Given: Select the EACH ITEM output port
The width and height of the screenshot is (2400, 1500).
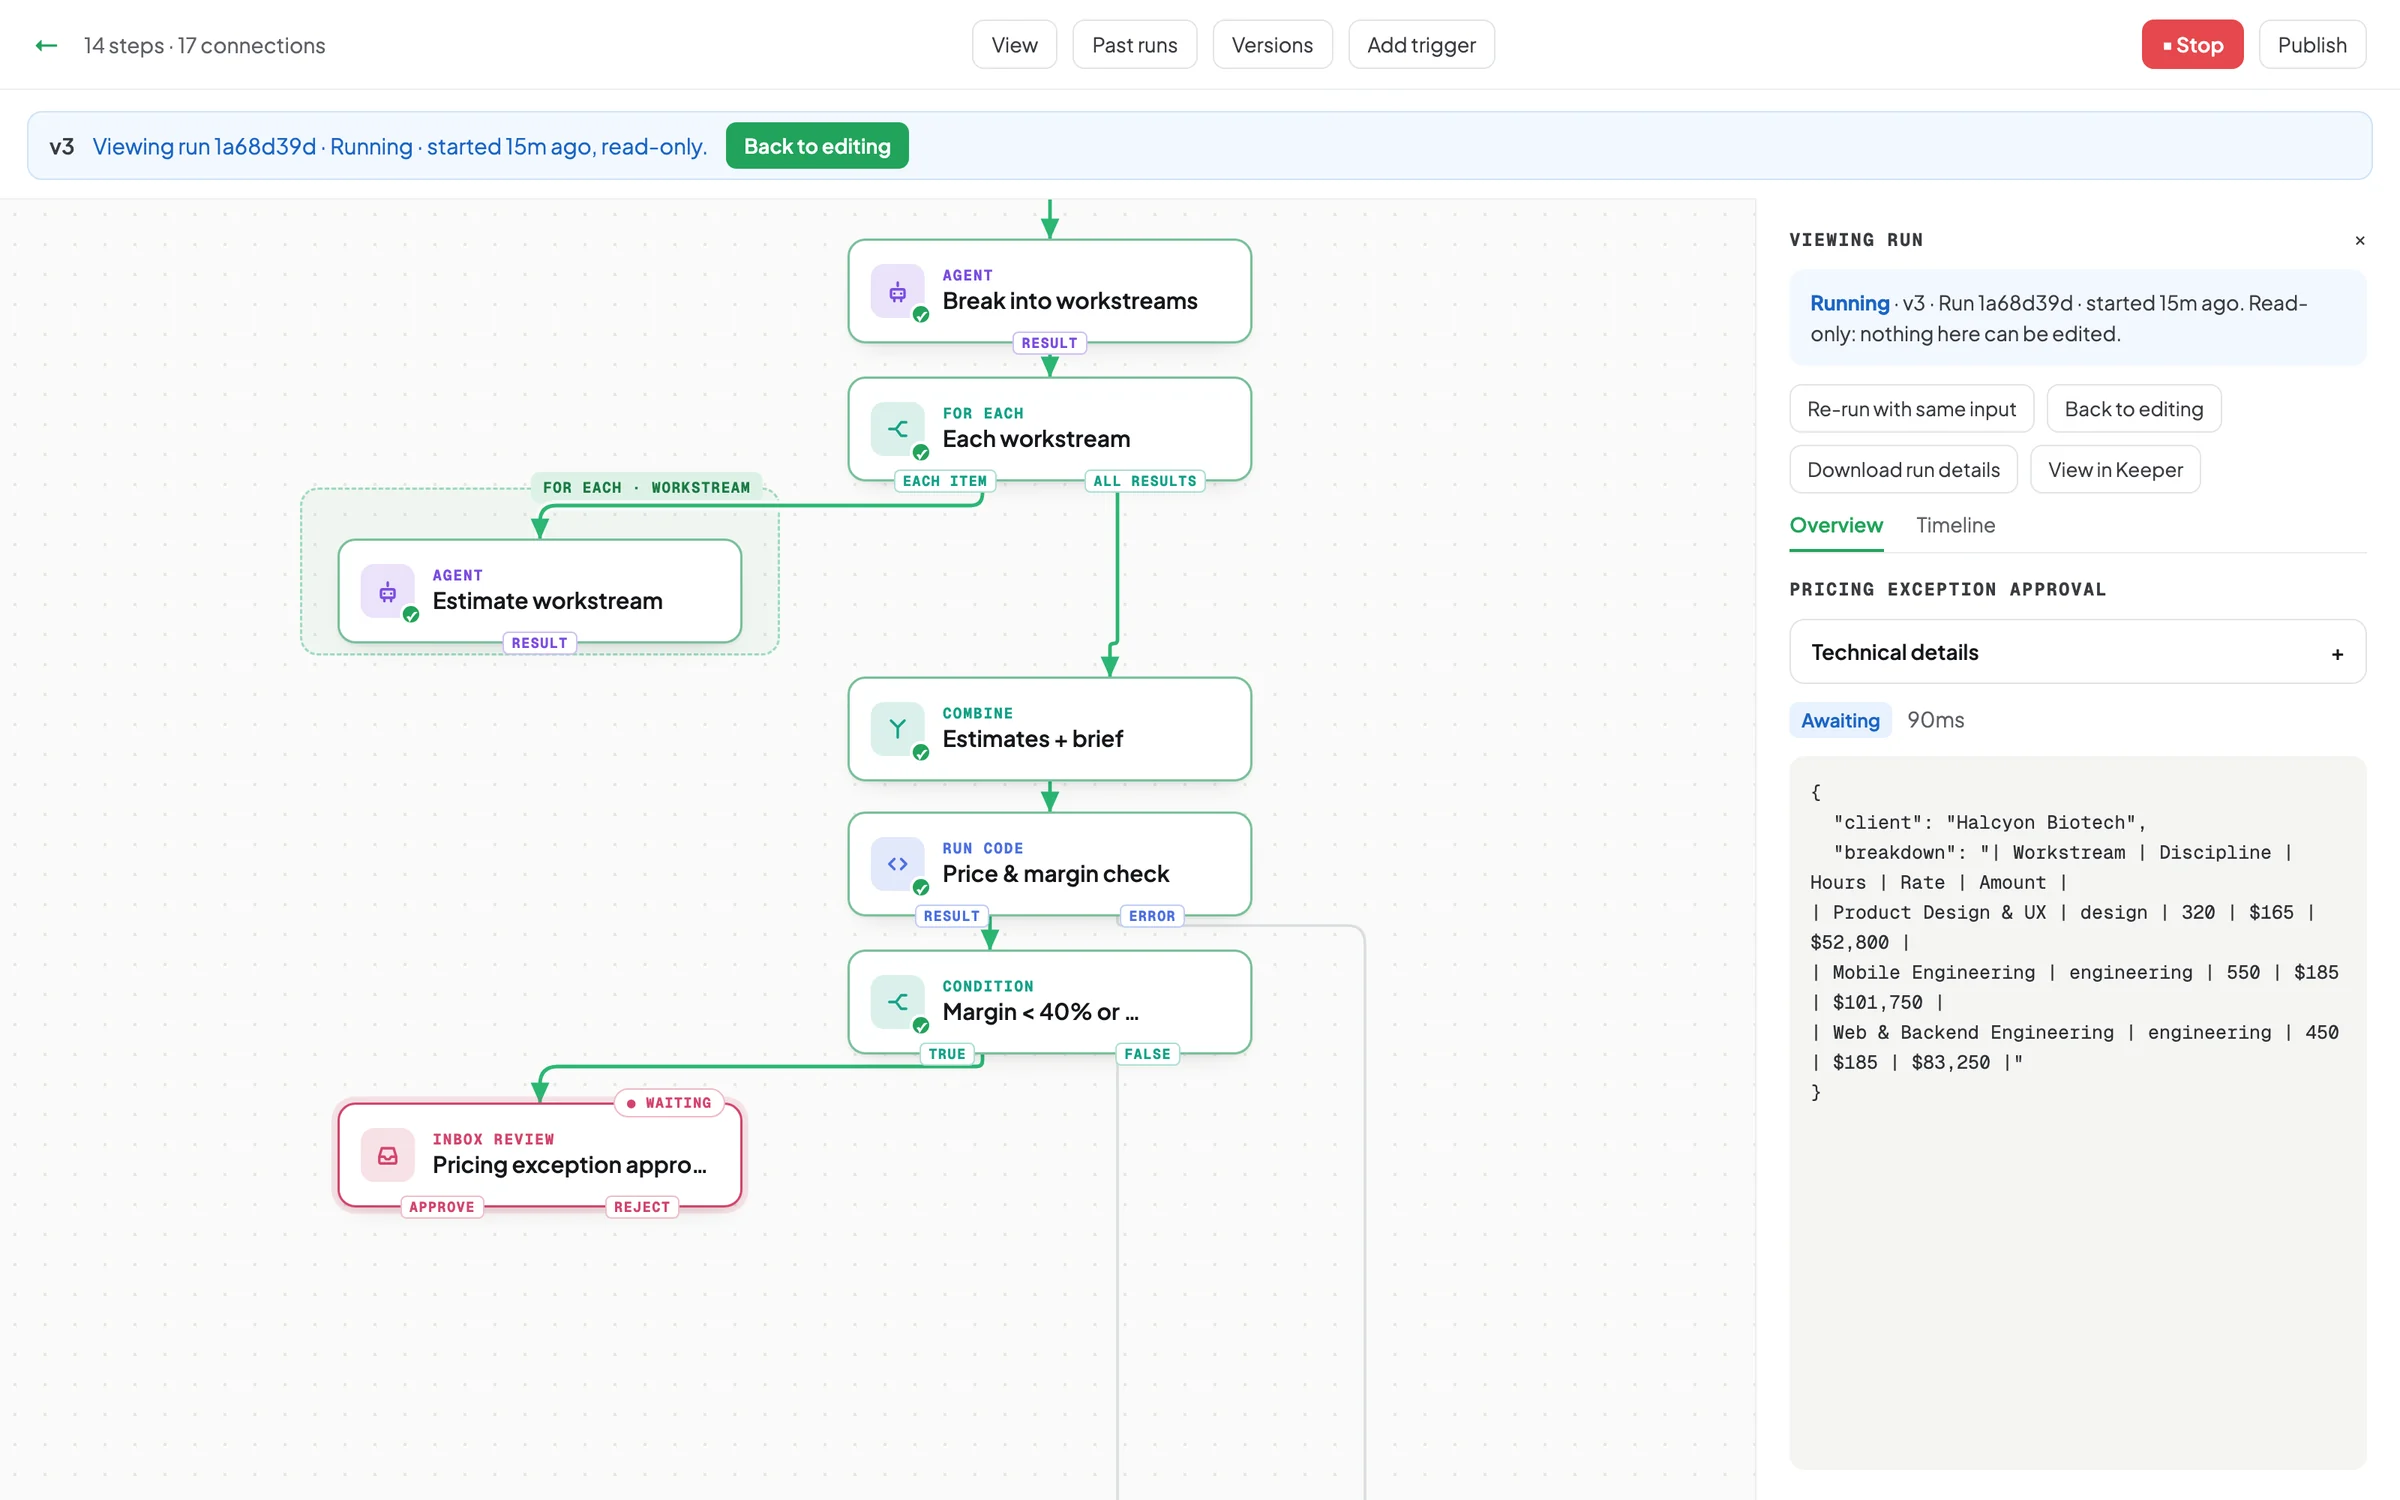Looking at the screenshot, I should click(944, 481).
